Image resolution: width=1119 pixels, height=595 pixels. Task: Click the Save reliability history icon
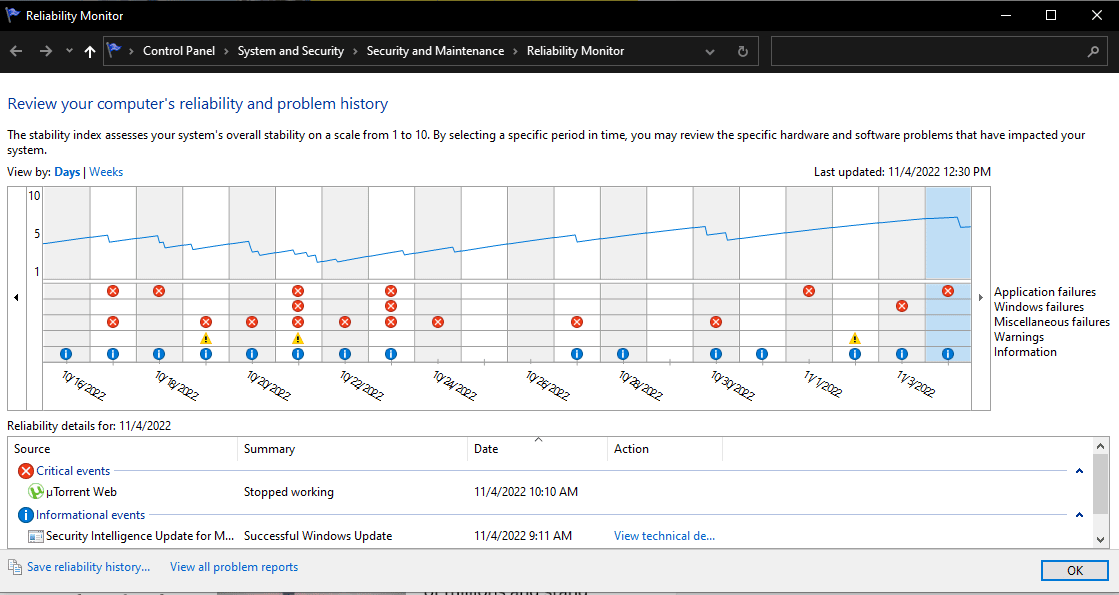14,566
